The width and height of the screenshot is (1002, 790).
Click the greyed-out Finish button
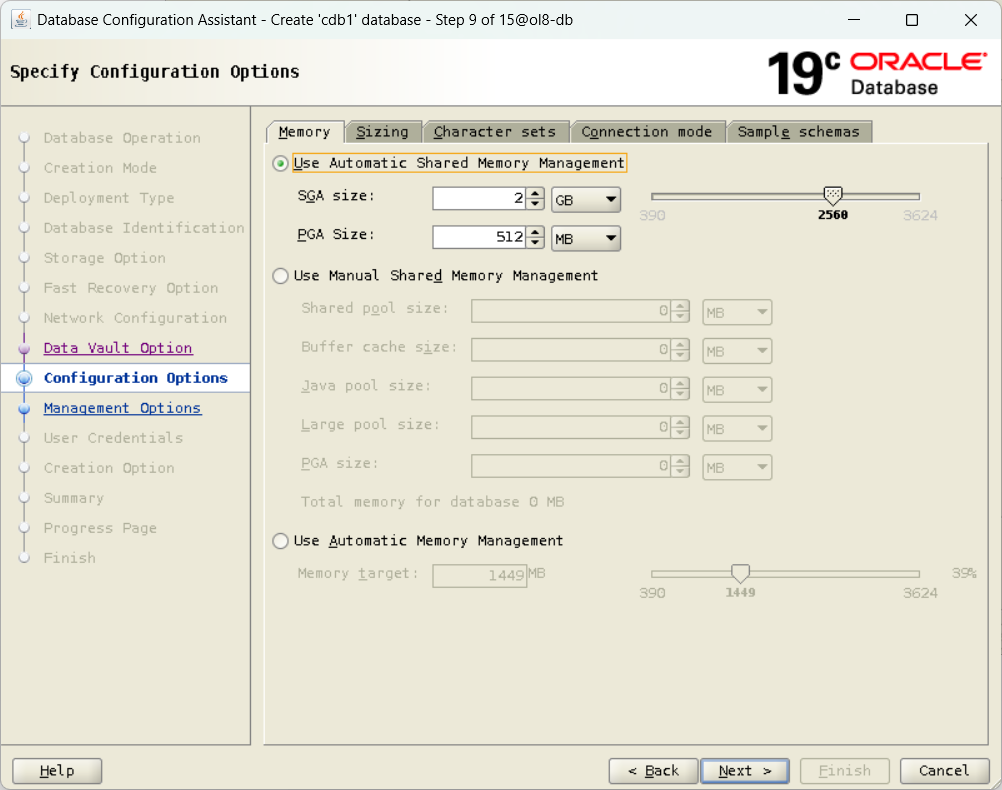coord(845,771)
